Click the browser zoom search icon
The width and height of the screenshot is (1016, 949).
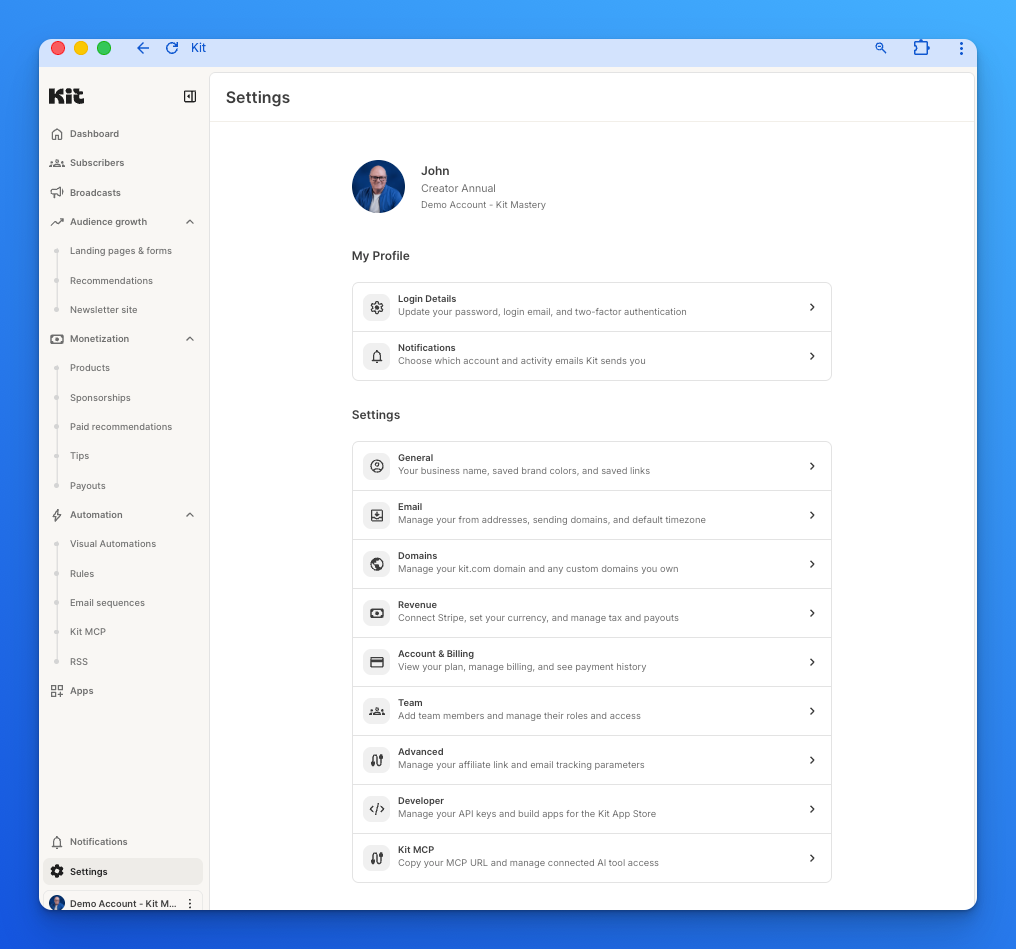[881, 48]
